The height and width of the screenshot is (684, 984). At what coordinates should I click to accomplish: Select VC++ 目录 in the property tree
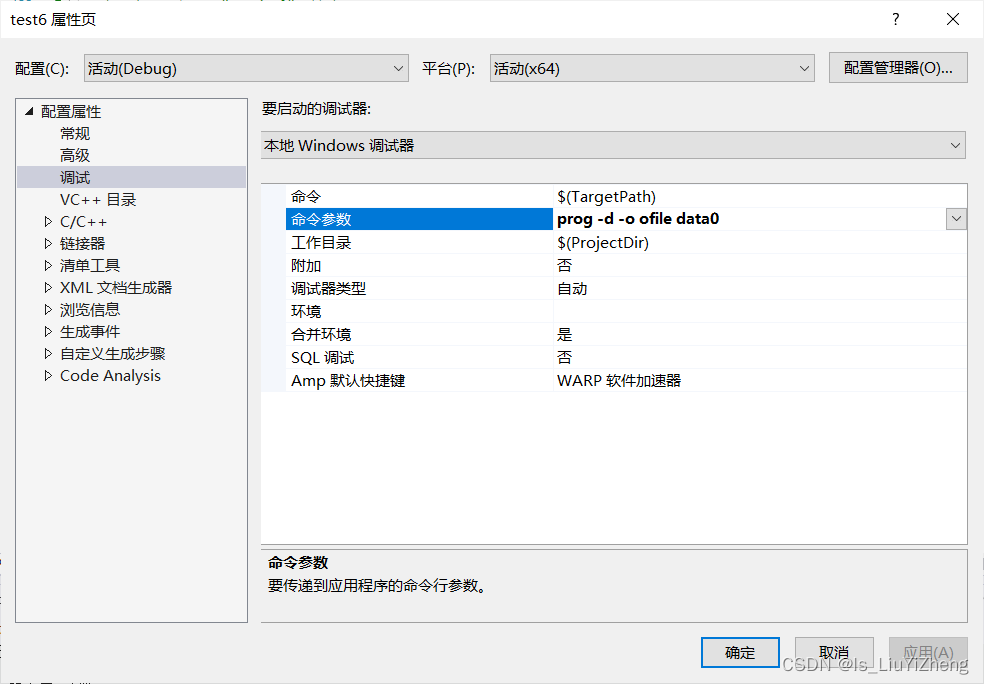click(x=98, y=200)
